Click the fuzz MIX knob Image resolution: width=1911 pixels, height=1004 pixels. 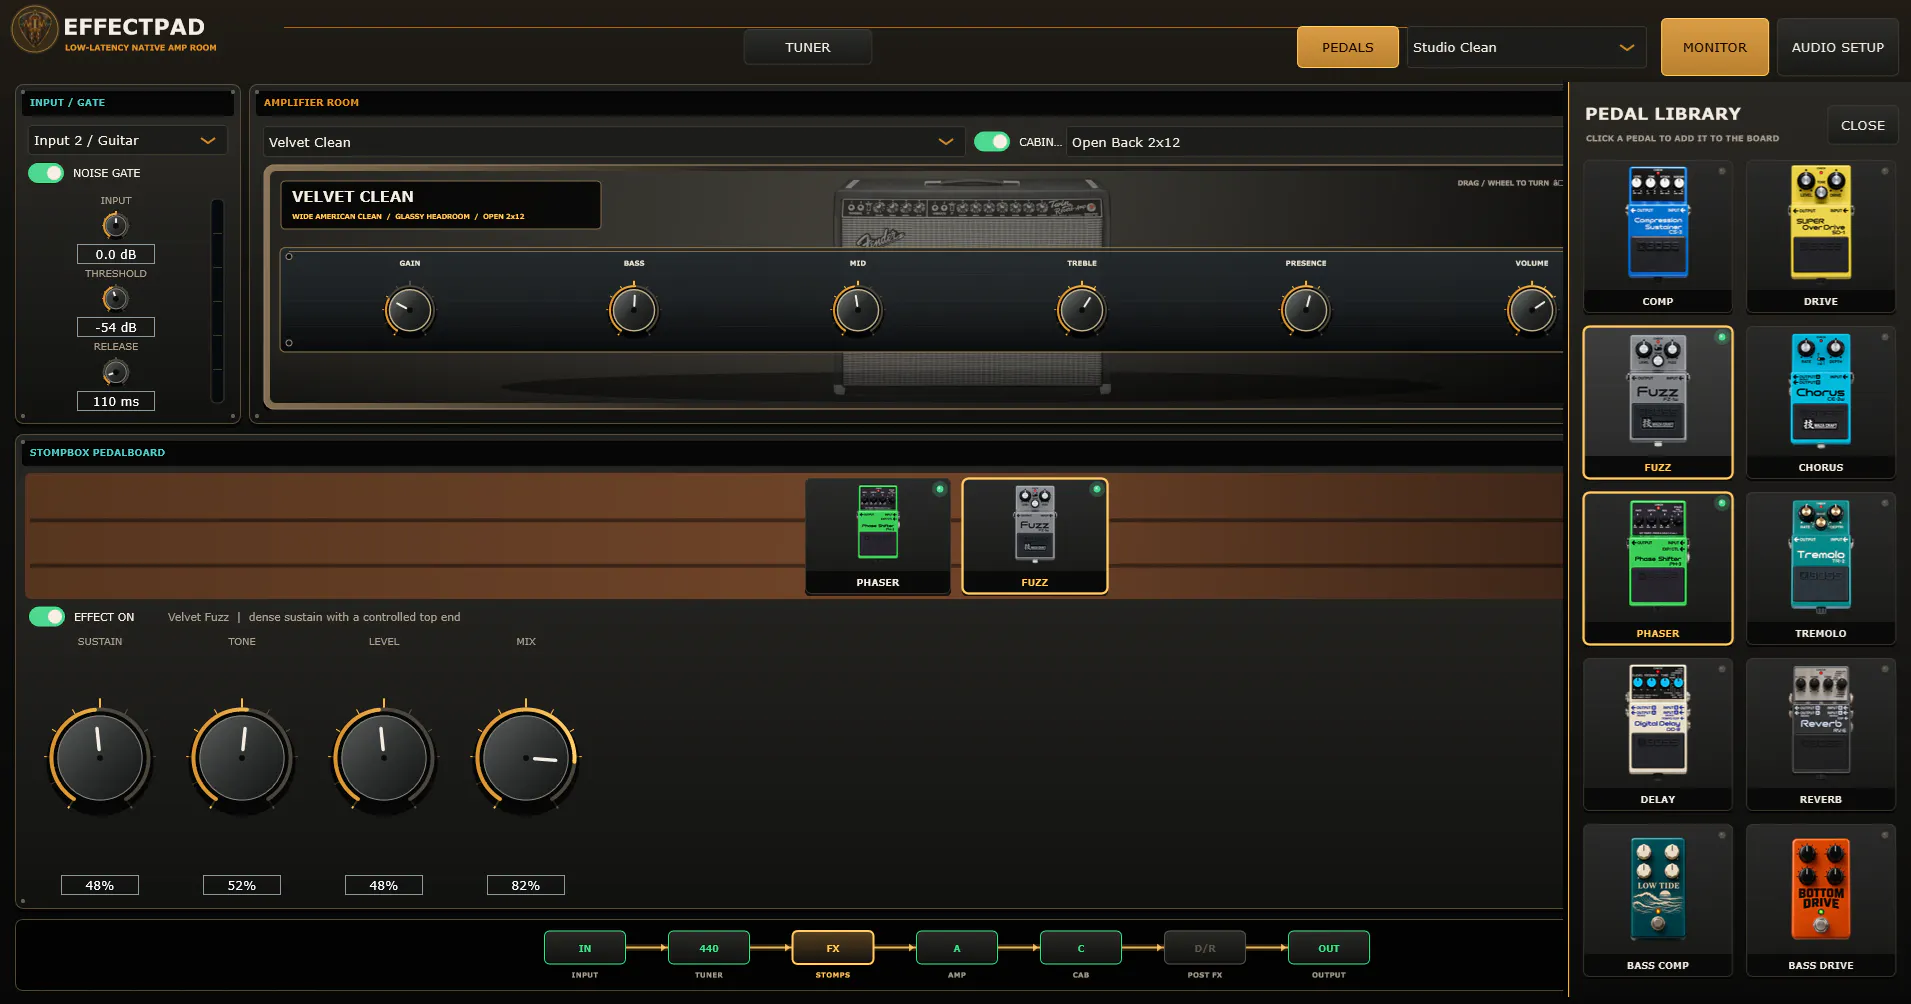point(525,757)
